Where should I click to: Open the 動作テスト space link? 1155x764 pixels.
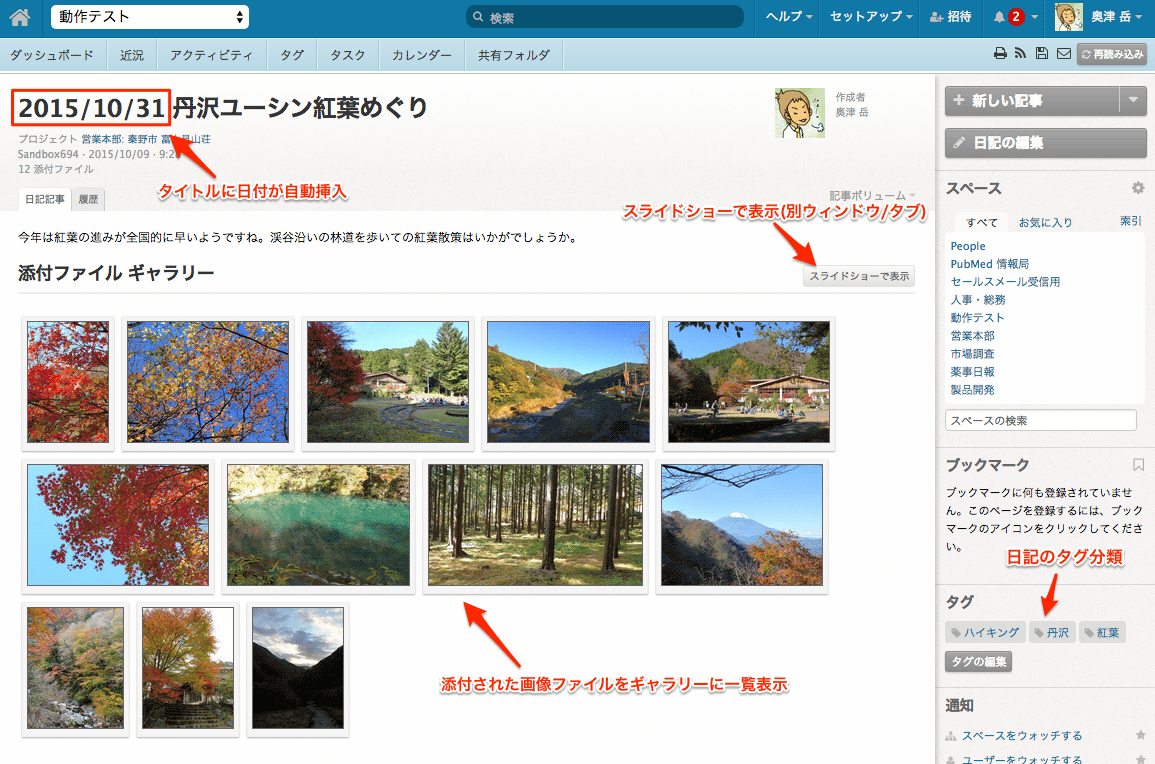coord(977,318)
